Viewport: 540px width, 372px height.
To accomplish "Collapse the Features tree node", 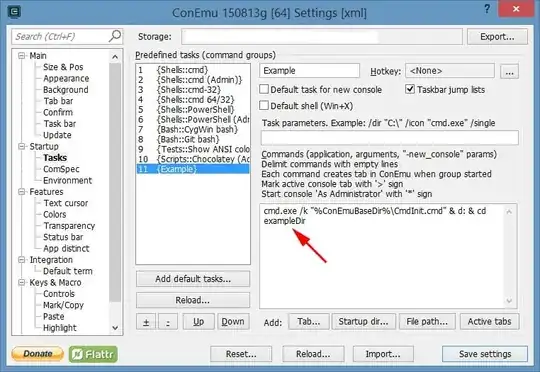I will (x=22, y=192).
